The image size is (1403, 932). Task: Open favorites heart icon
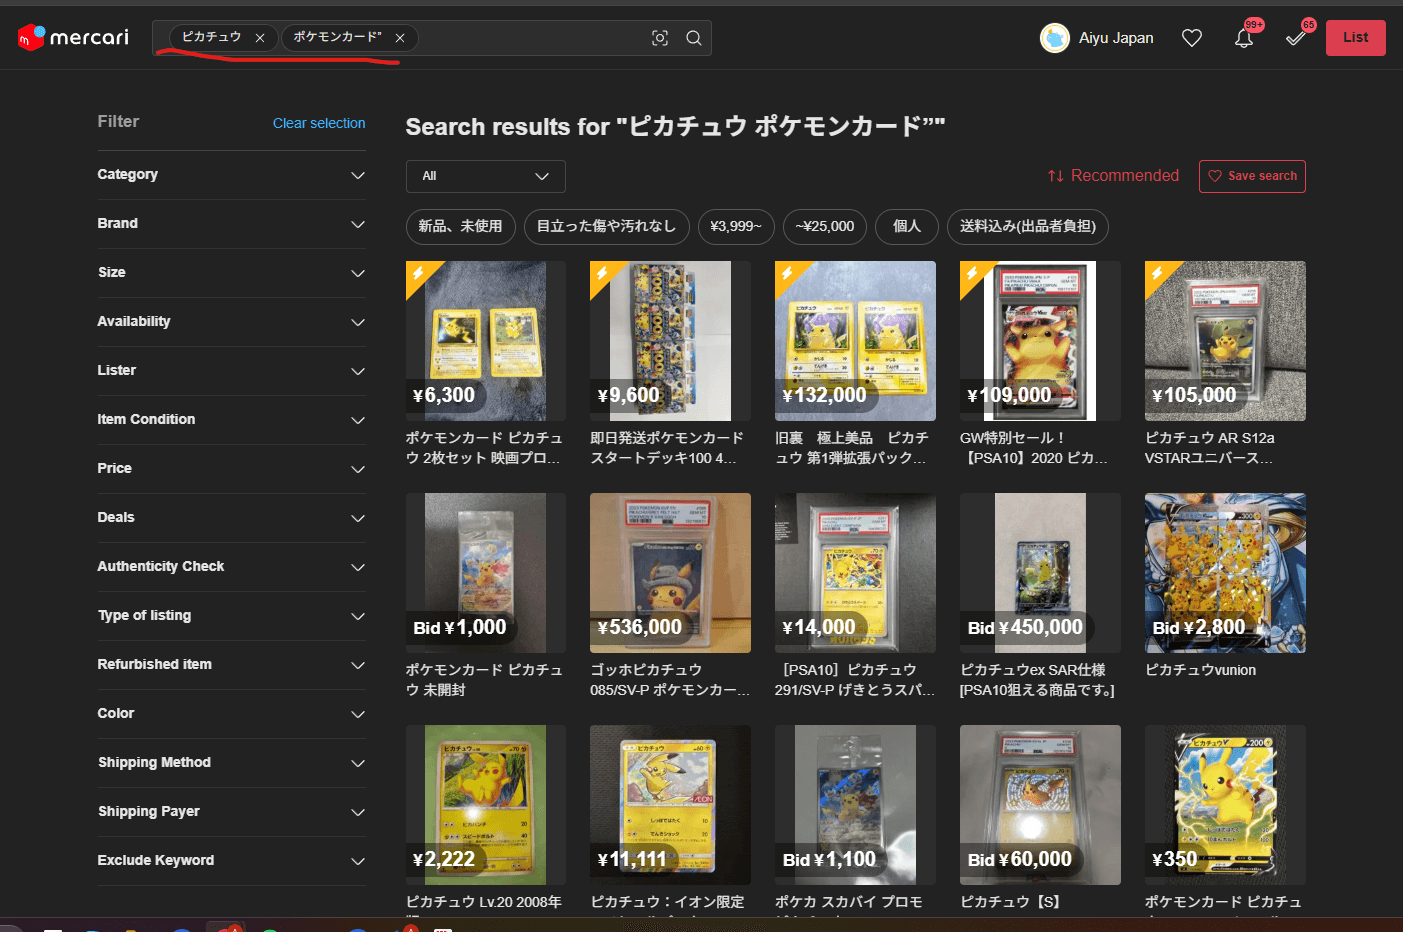tap(1191, 38)
